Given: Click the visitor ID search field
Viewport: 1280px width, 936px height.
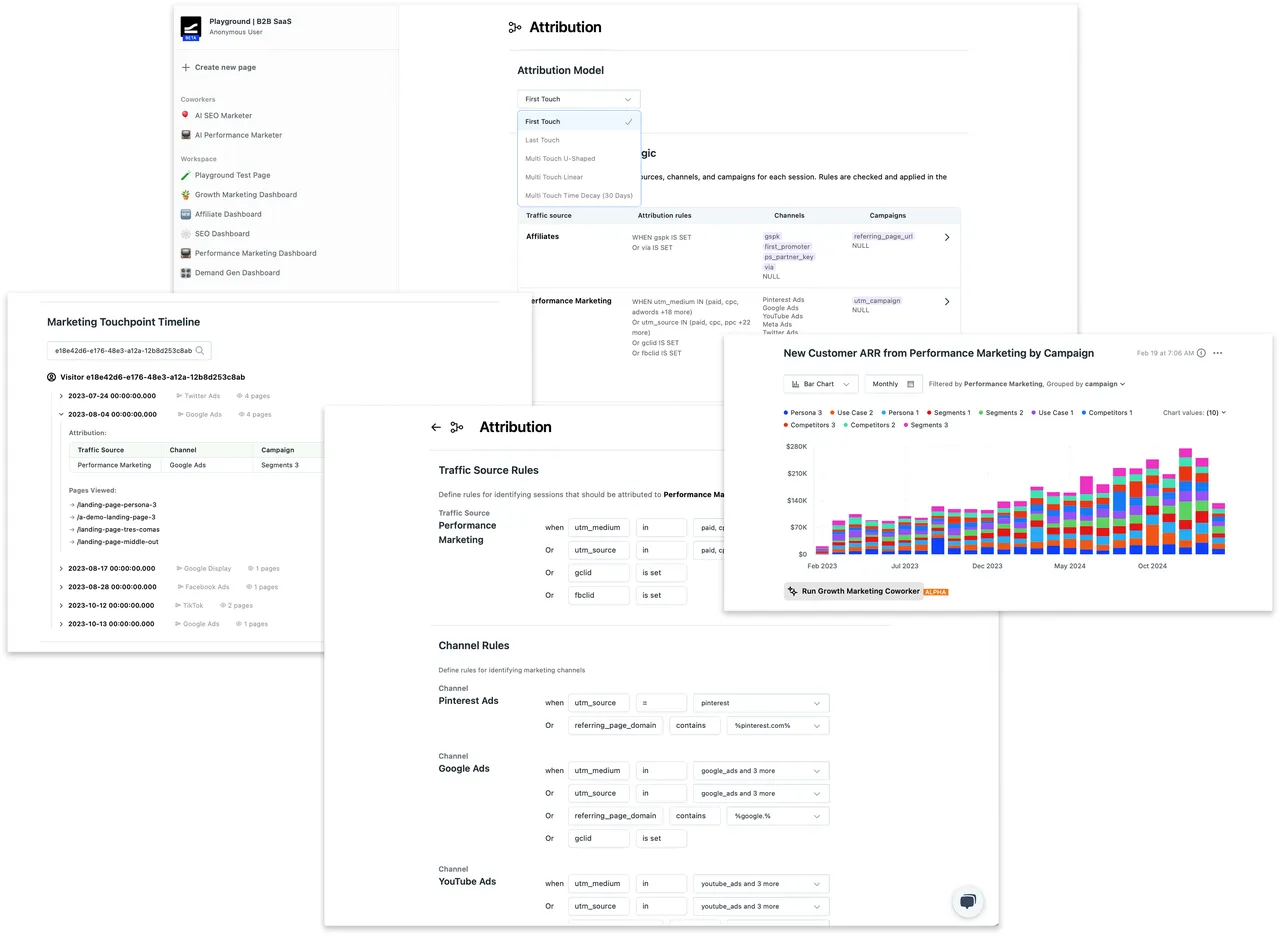Looking at the screenshot, I should pyautogui.click(x=129, y=351).
